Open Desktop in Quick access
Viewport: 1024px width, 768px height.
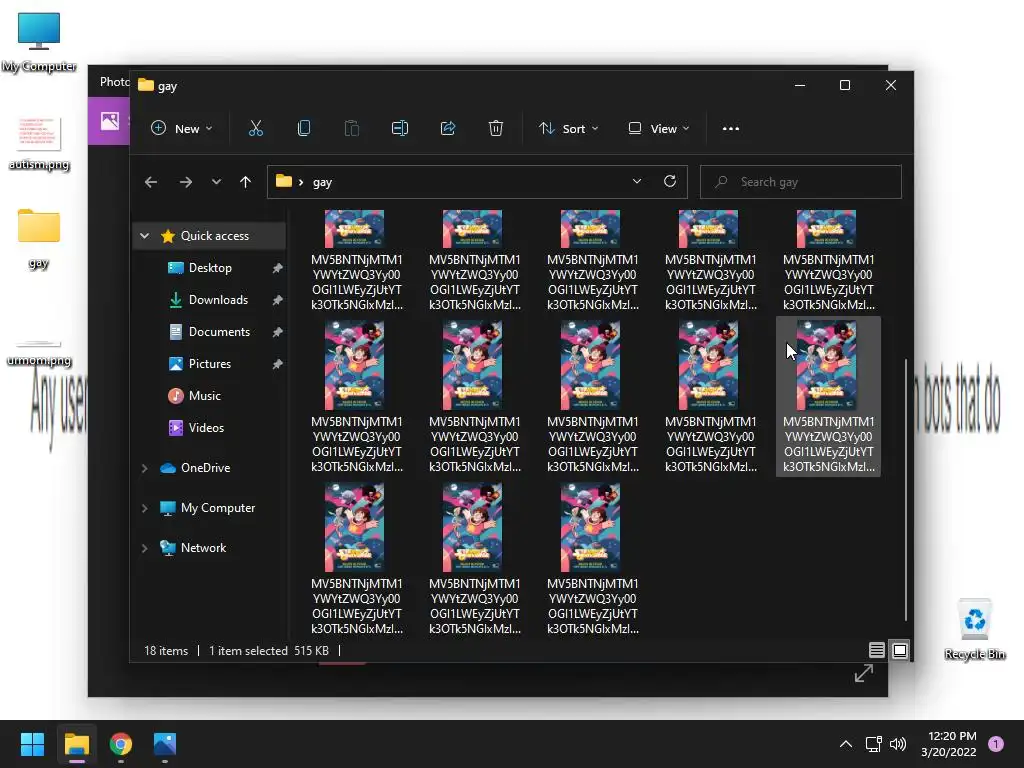coord(209,268)
